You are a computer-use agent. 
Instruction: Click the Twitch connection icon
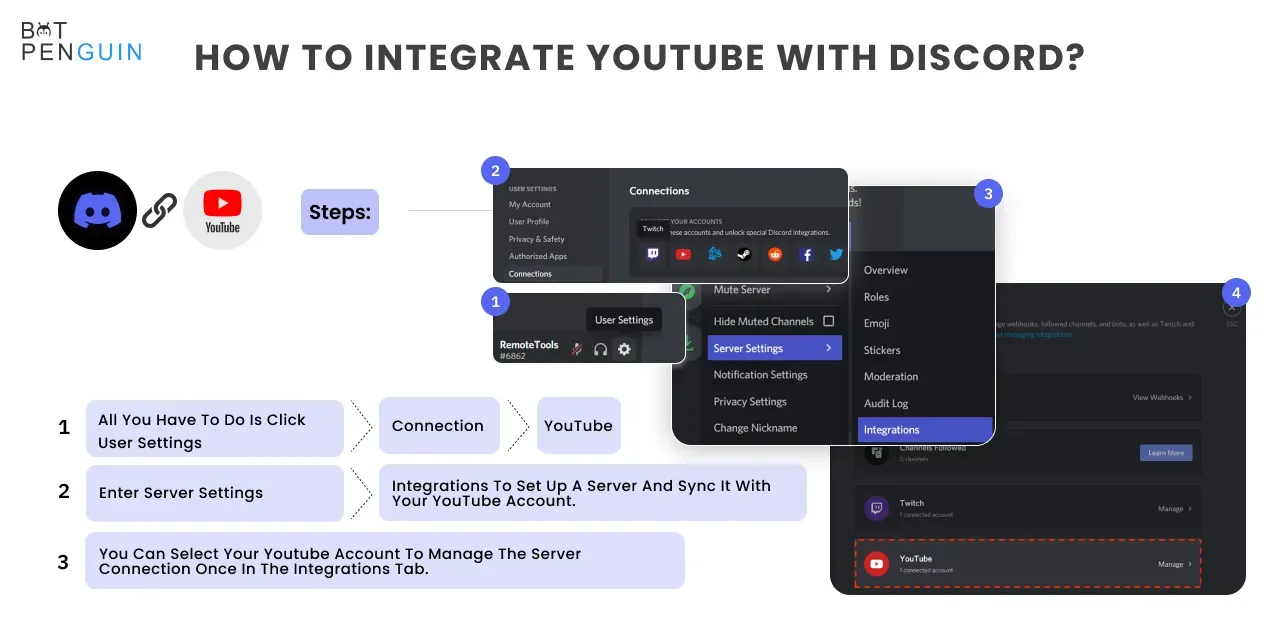(653, 254)
